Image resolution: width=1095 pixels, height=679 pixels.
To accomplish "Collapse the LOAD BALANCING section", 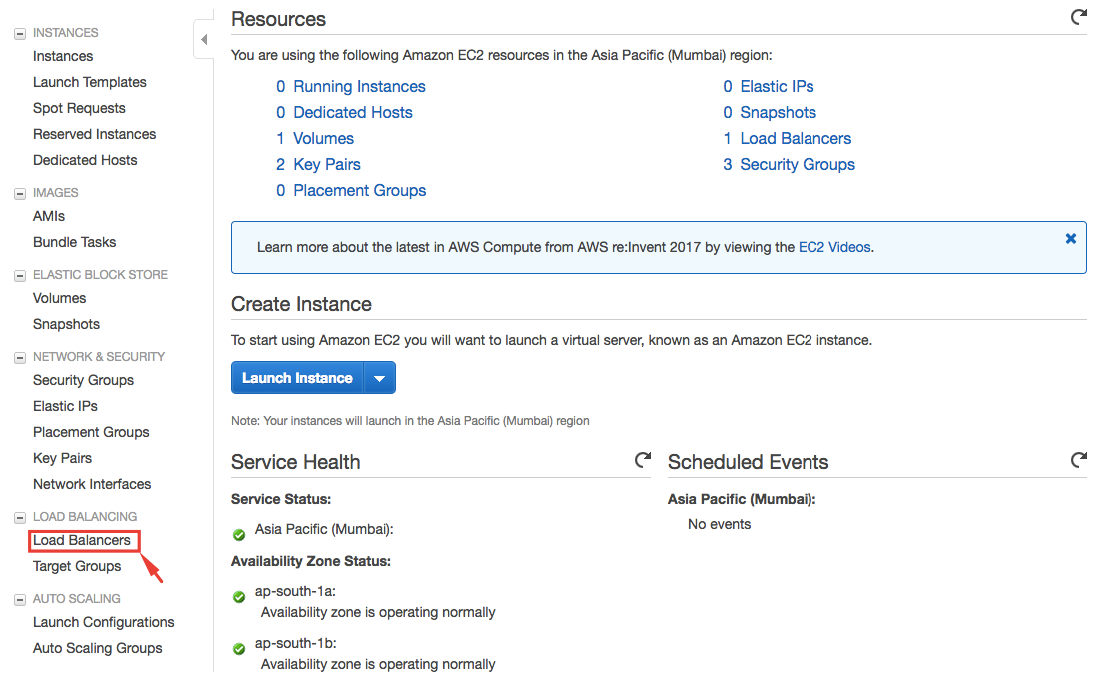I will (x=20, y=517).
